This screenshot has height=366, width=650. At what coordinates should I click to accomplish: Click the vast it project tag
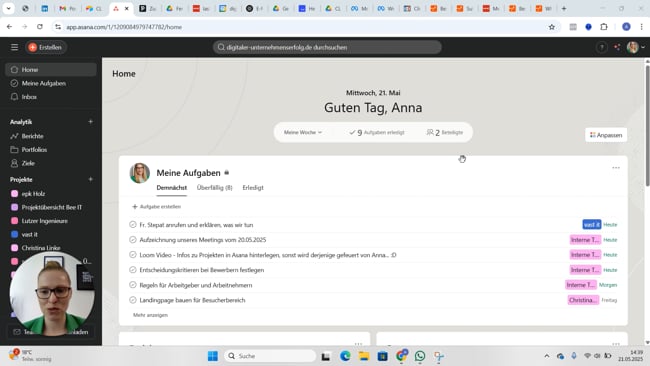click(x=592, y=225)
